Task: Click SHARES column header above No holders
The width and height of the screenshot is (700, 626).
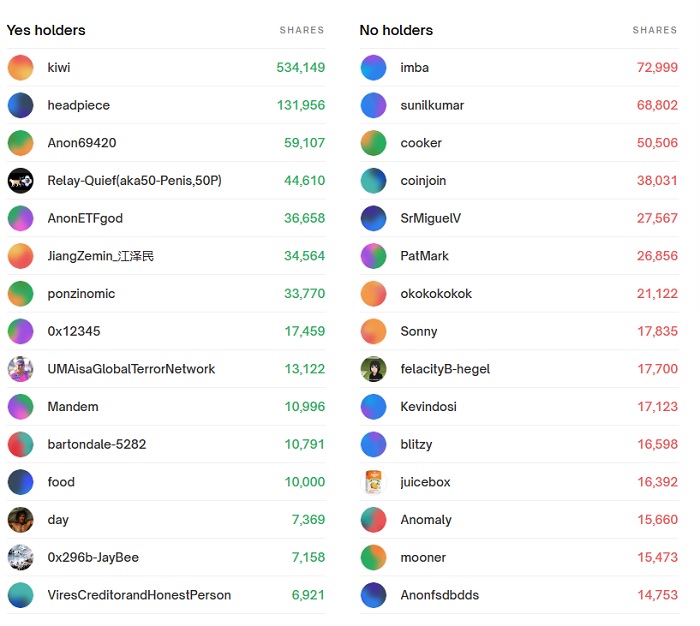Action: pyautogui.click(x=655, y=30)
